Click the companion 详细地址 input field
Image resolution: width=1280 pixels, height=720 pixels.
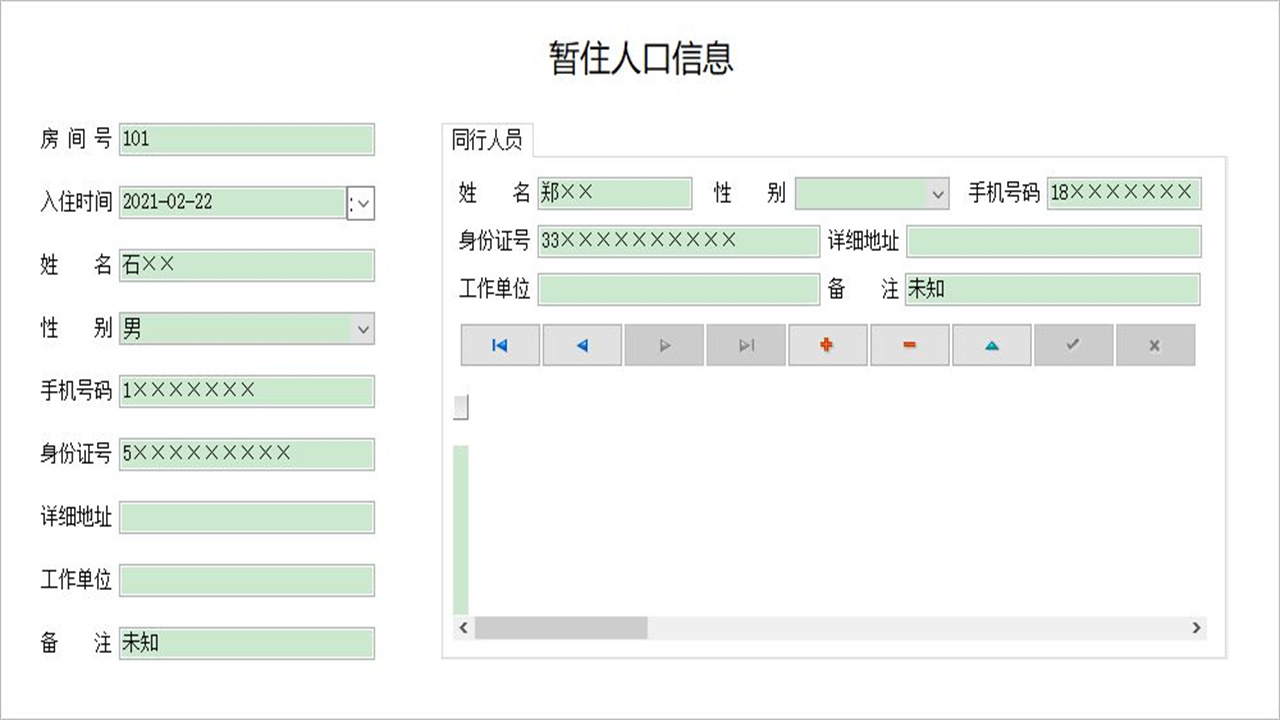(1054, 241)
